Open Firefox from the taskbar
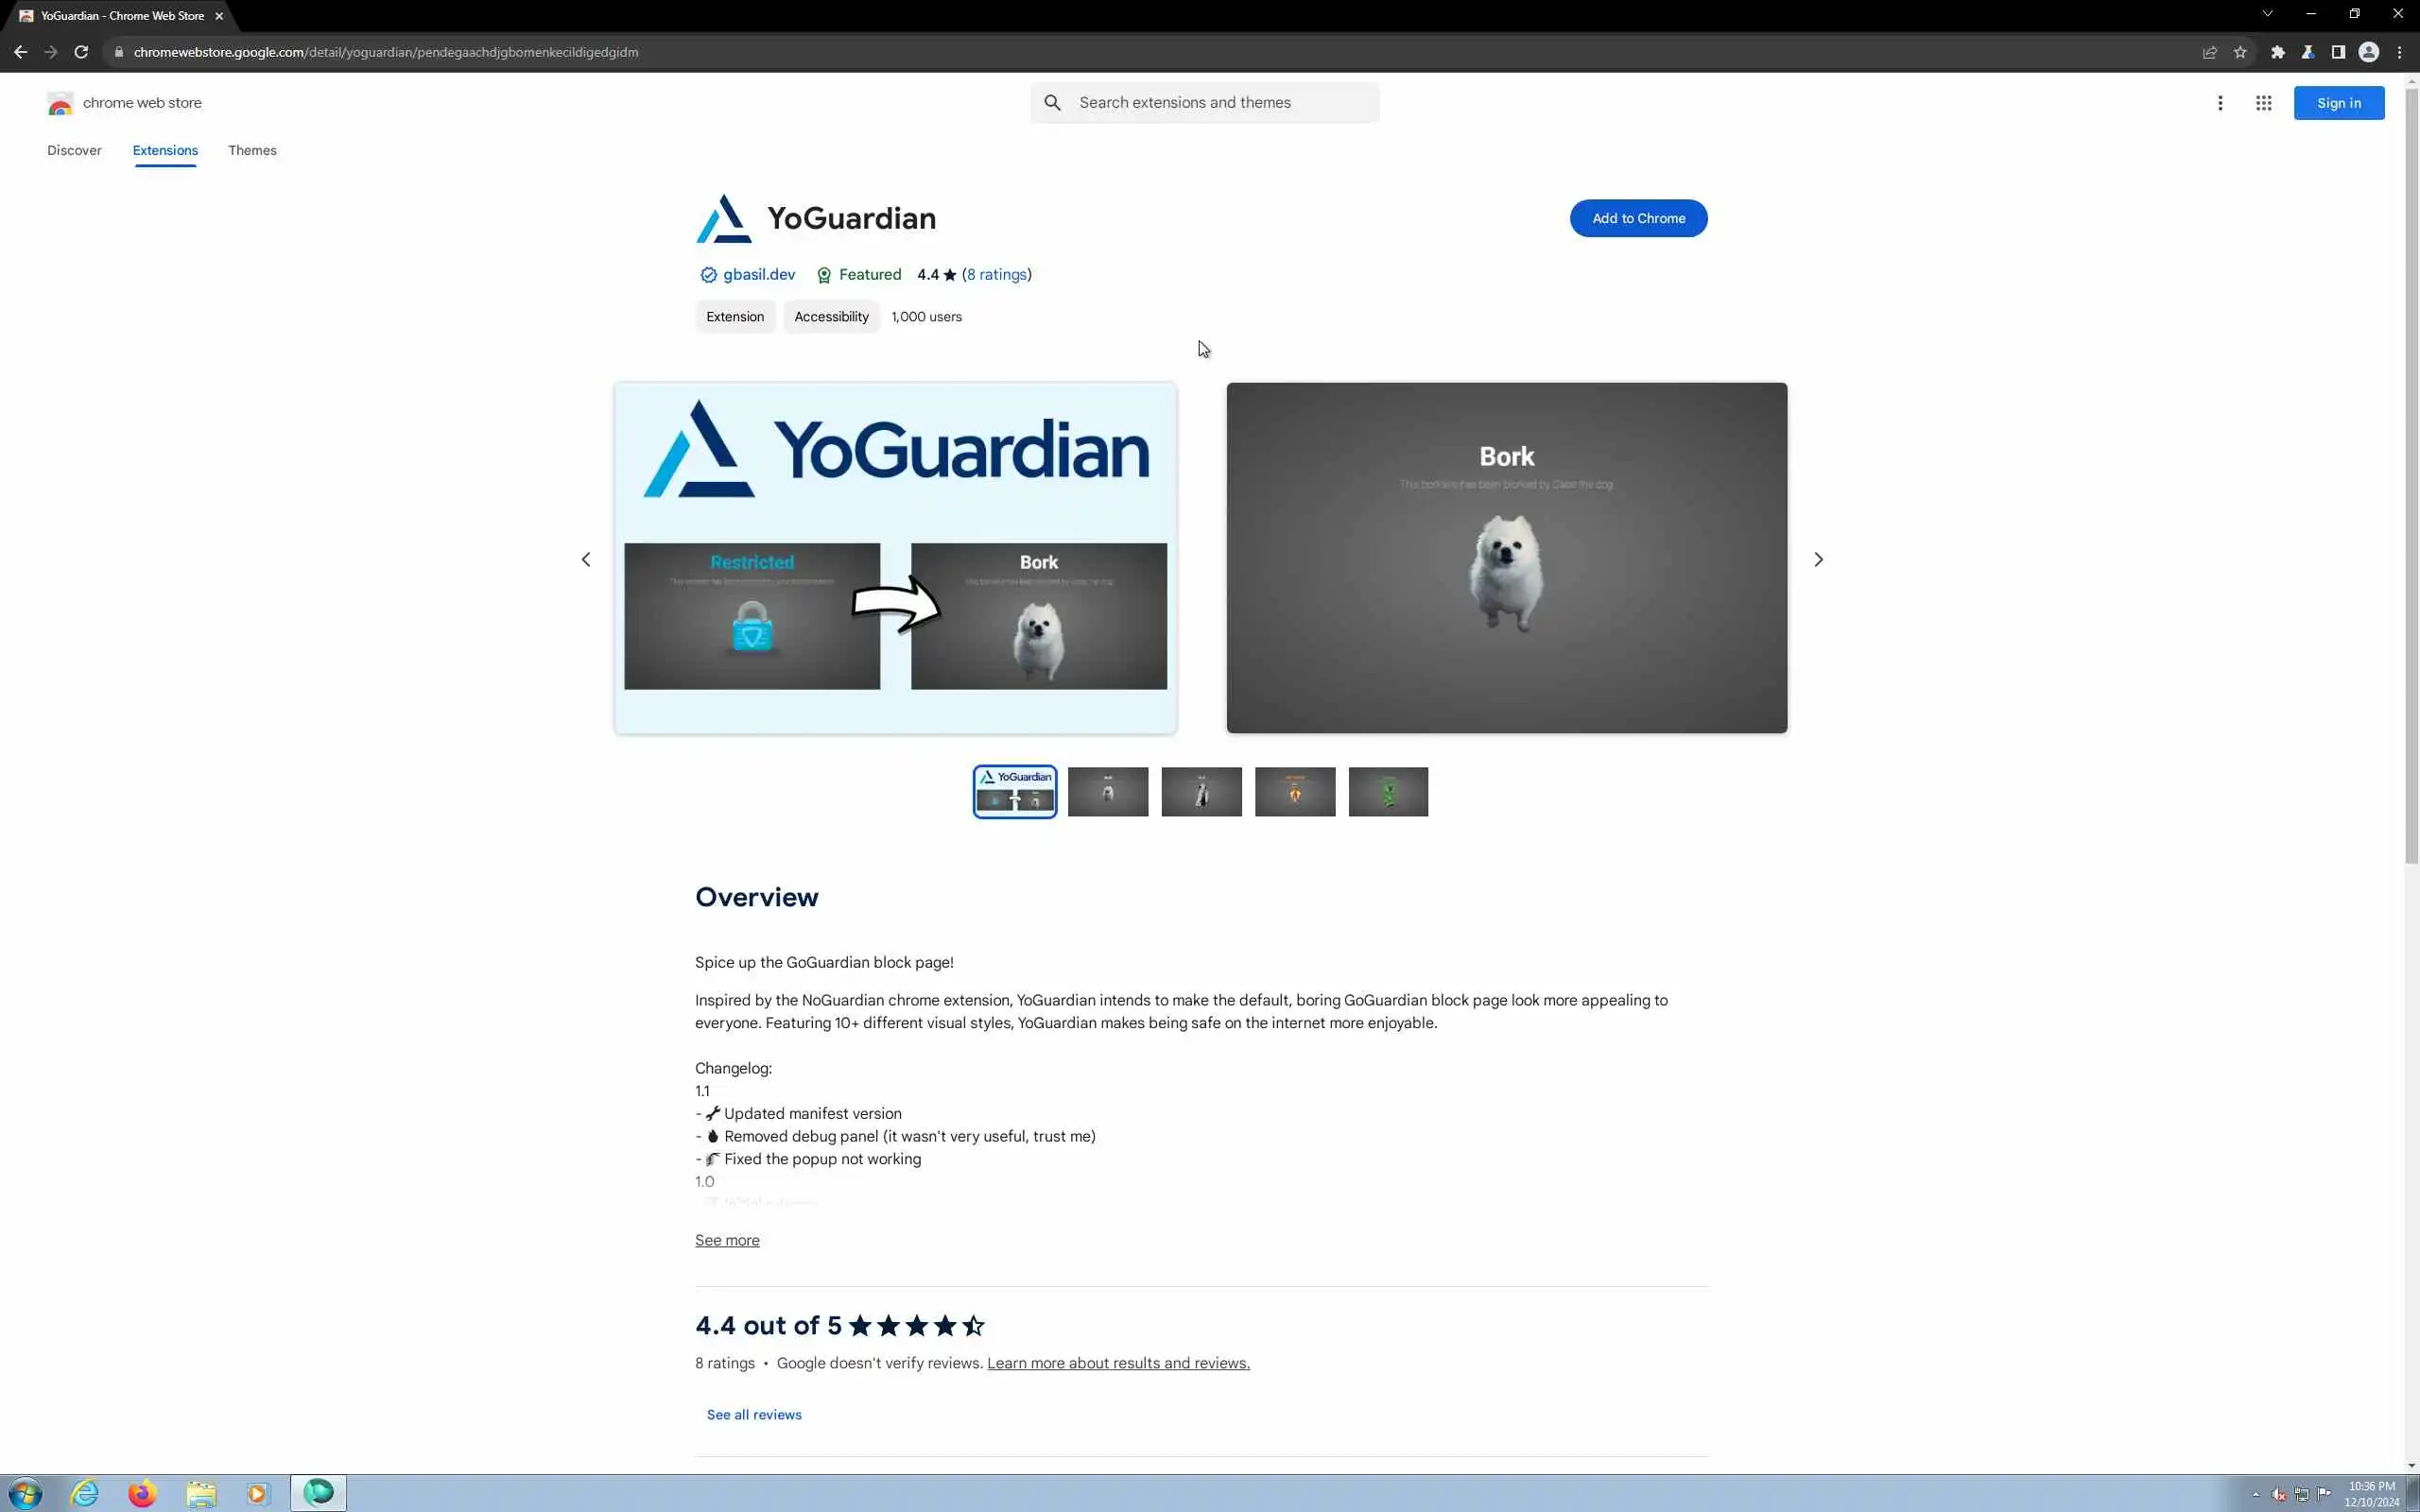The image size is (2420, 1512). (142, 1493)
